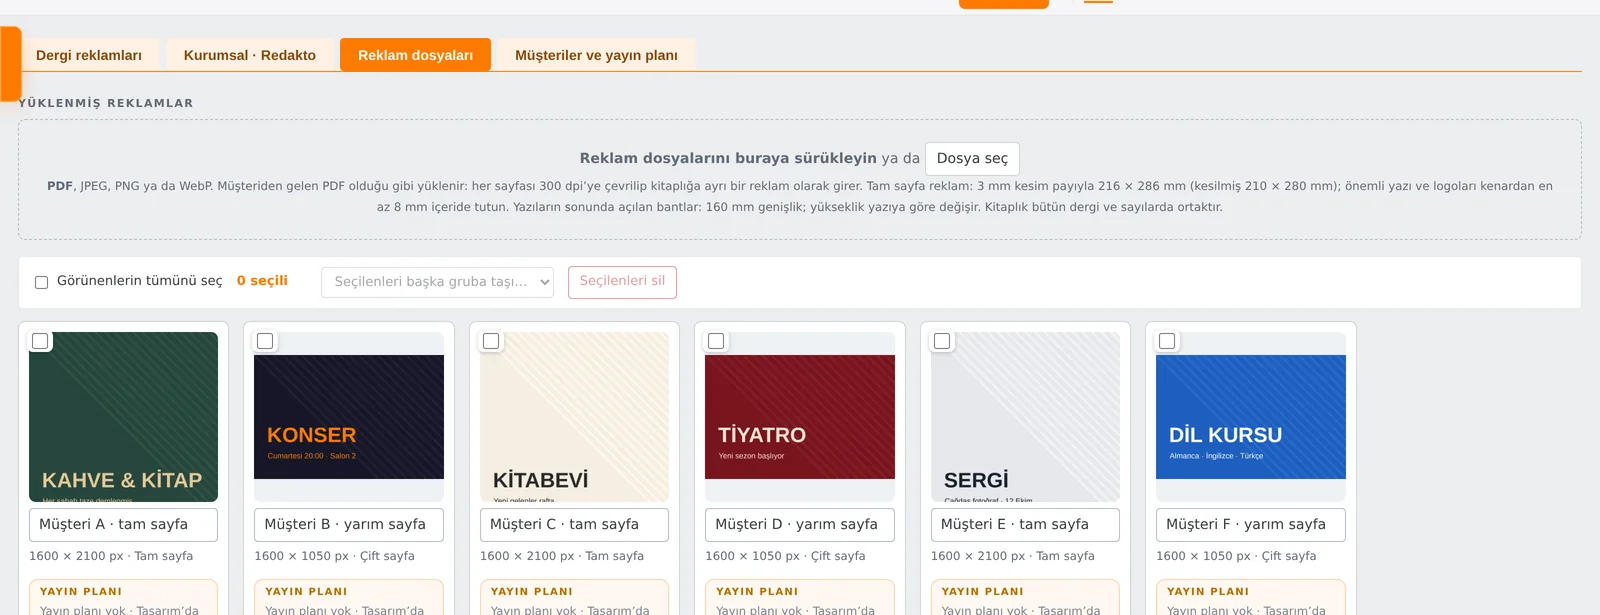Open the SERGİ ad thumbnail
Screen dimensions: 1600x615
tap(1025, 417)
